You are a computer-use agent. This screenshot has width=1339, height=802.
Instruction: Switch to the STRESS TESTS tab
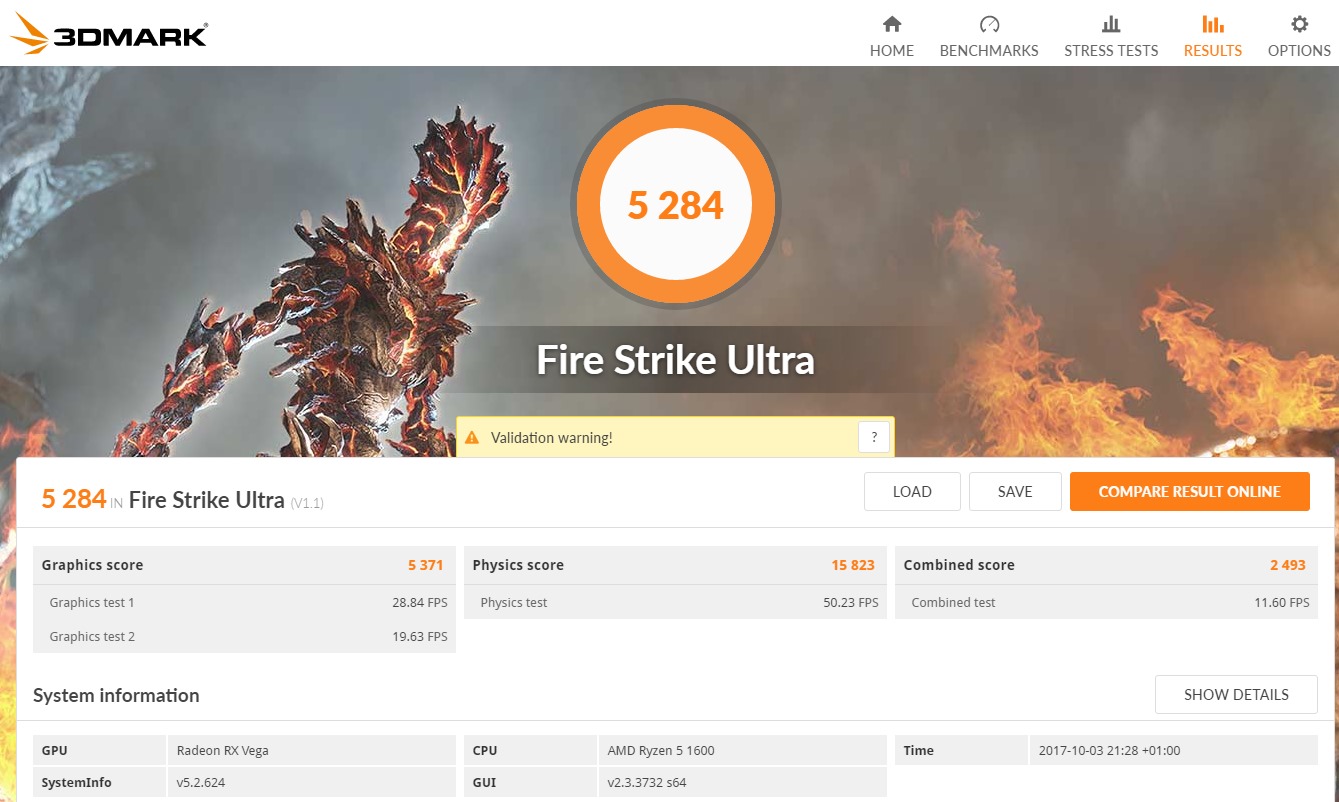1111,36
